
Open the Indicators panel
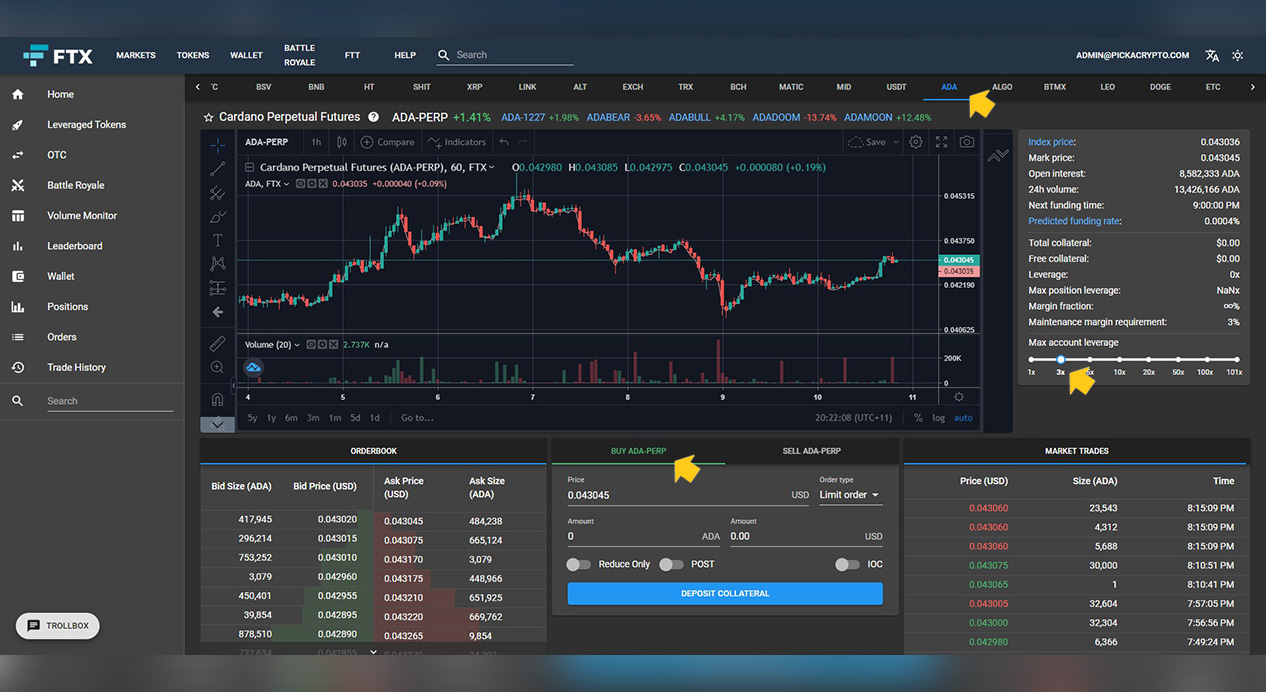pos(456,142)
